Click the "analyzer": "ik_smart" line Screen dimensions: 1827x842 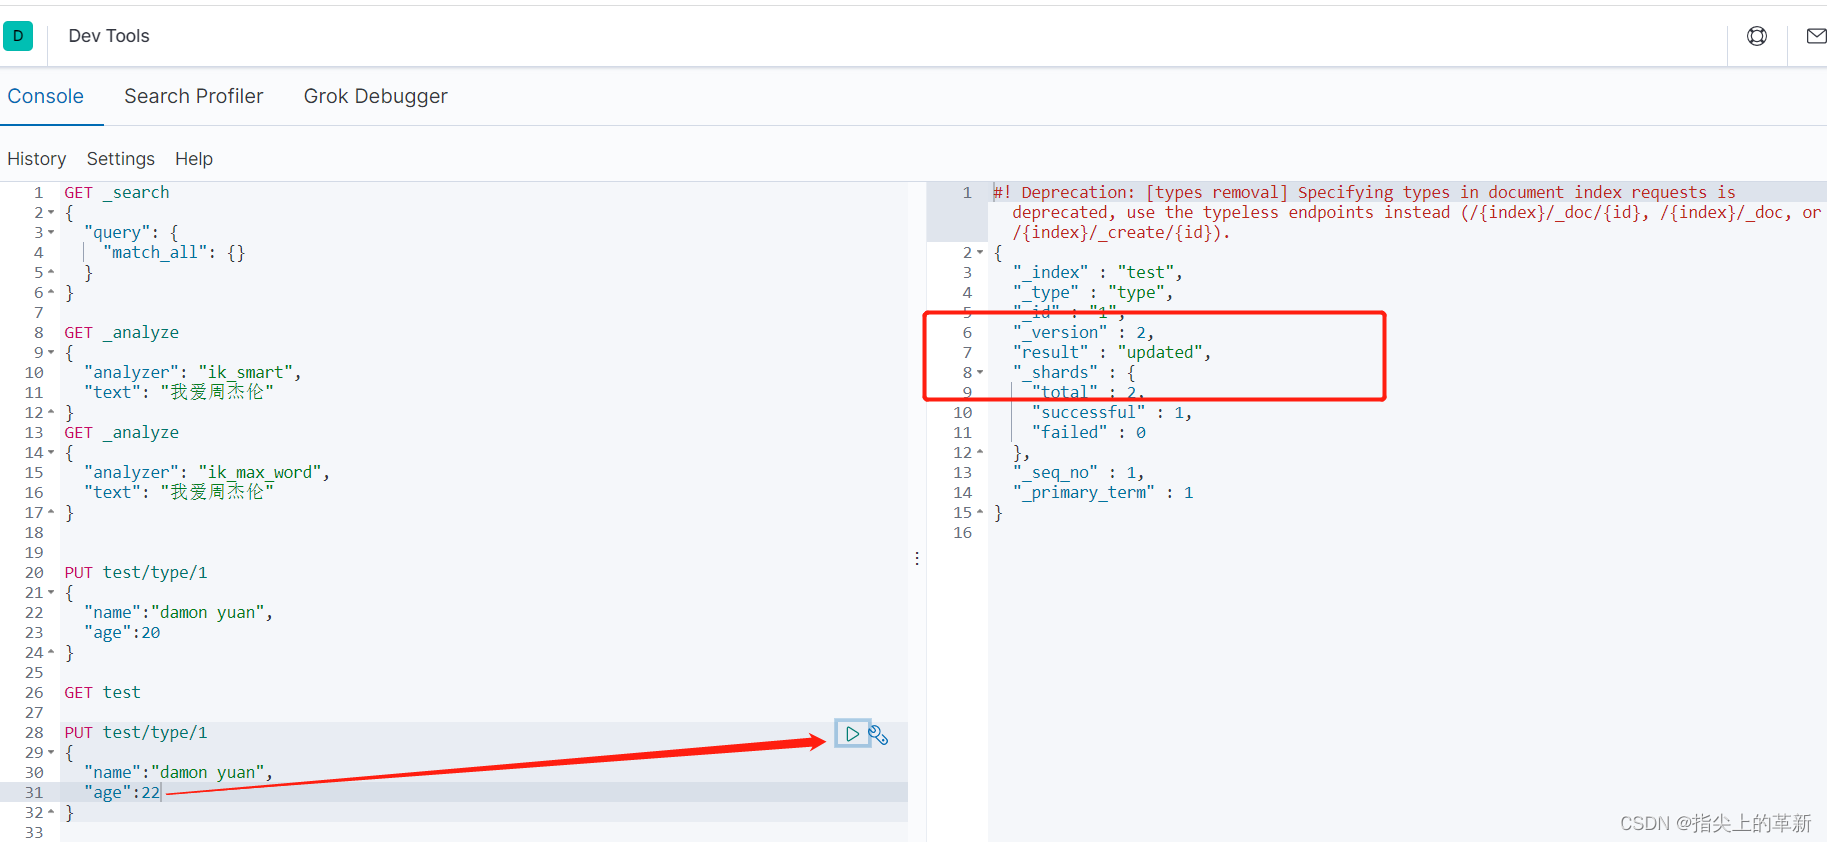tap(193, 372)
